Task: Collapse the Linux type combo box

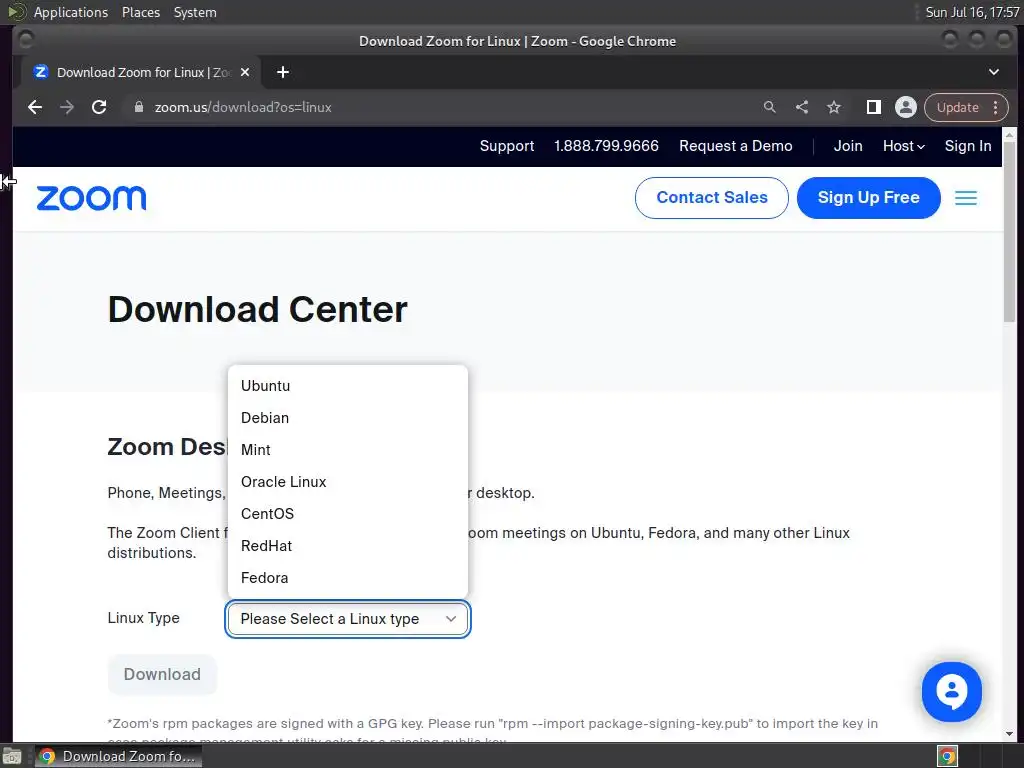Action: click(x=348, y=619)
